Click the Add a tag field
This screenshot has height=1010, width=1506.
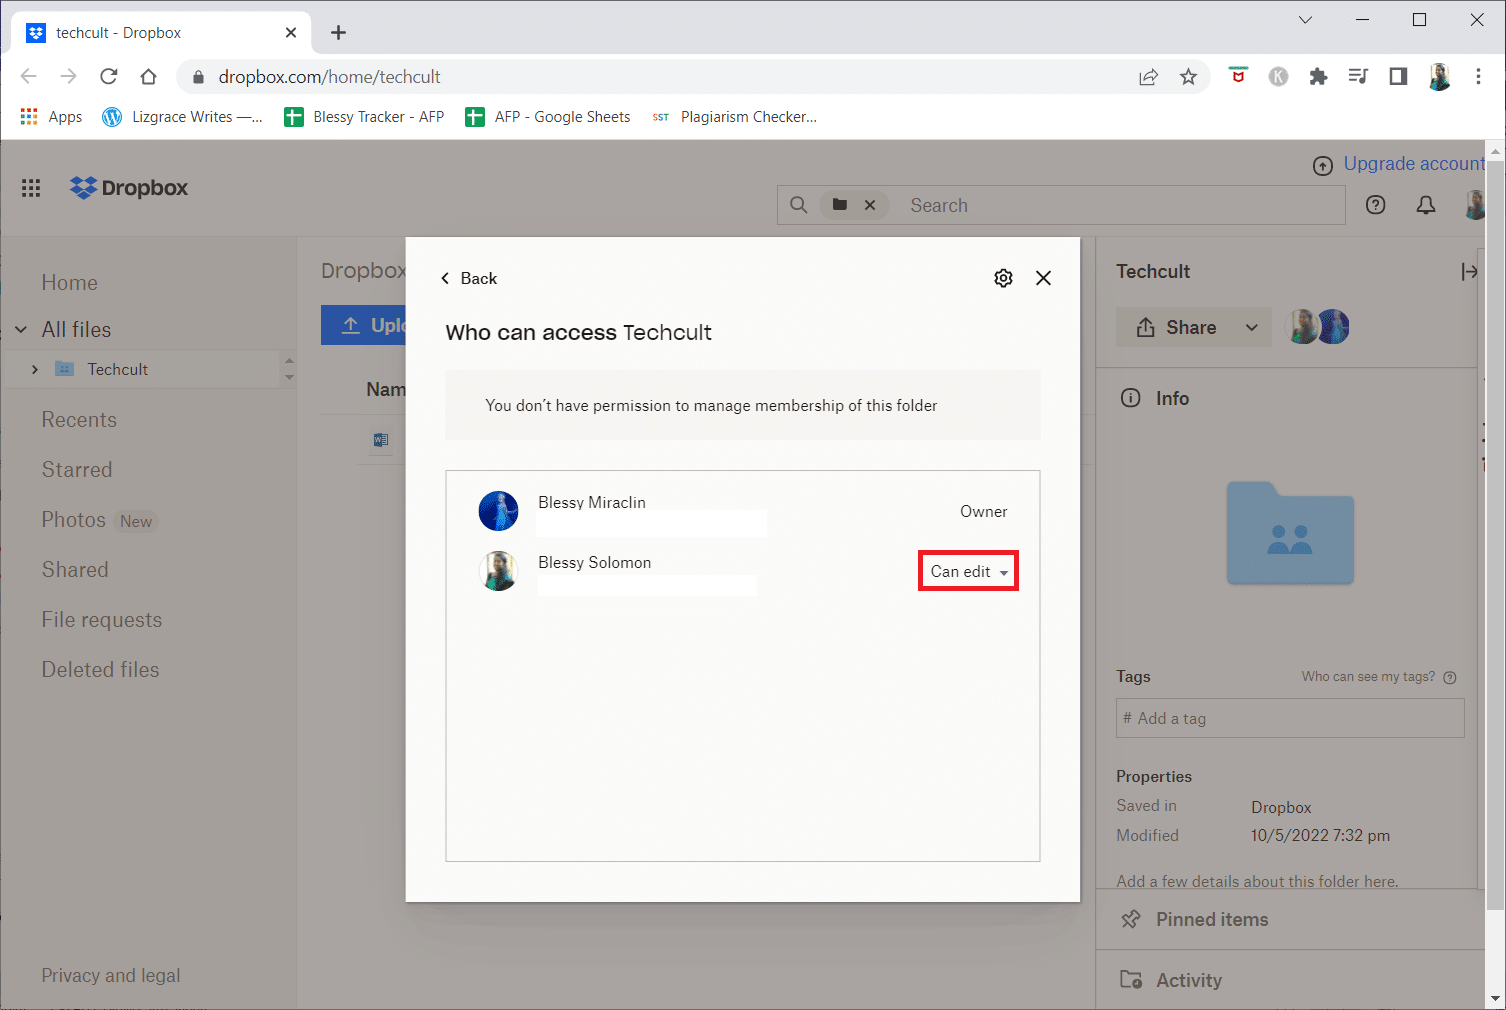tap(1290, 718)
